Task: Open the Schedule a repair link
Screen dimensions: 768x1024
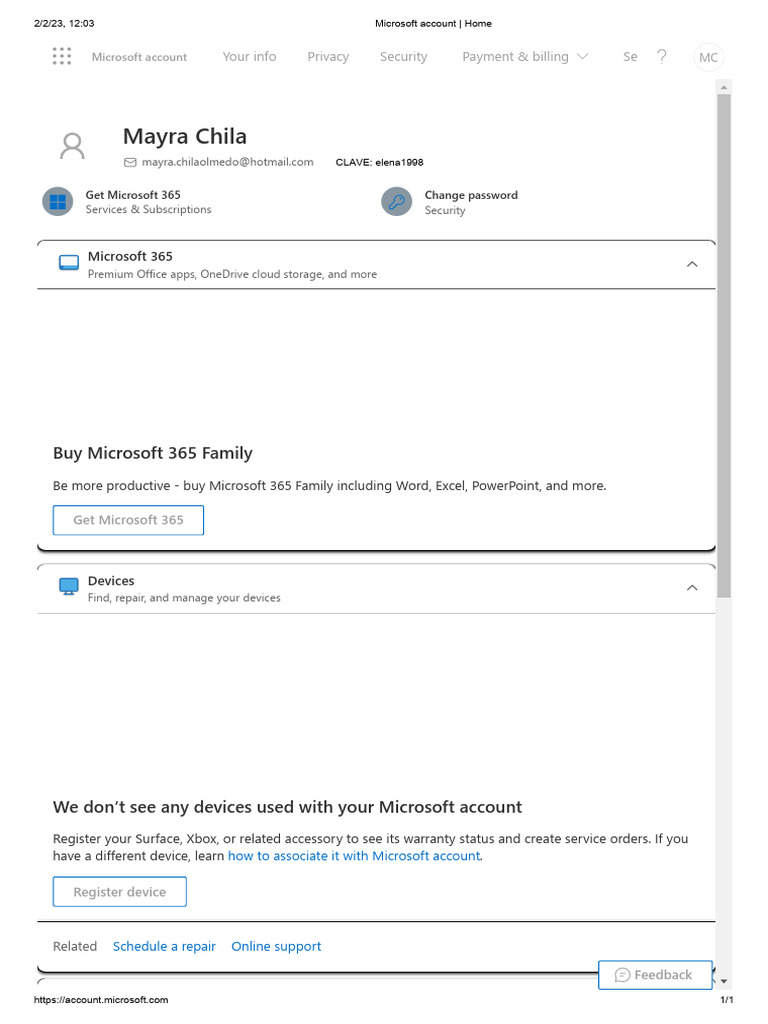Action: point(164,947)
